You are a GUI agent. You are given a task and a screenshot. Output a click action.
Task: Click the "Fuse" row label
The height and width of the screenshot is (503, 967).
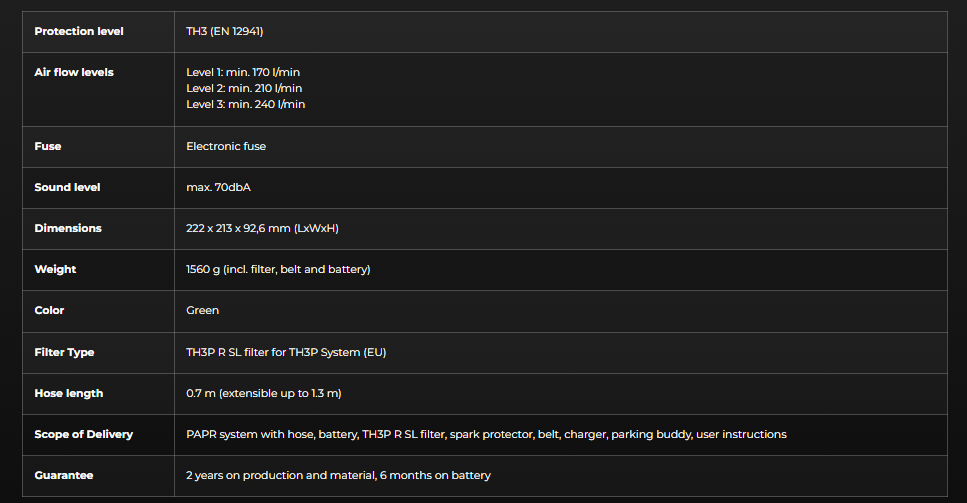point(48,146)
